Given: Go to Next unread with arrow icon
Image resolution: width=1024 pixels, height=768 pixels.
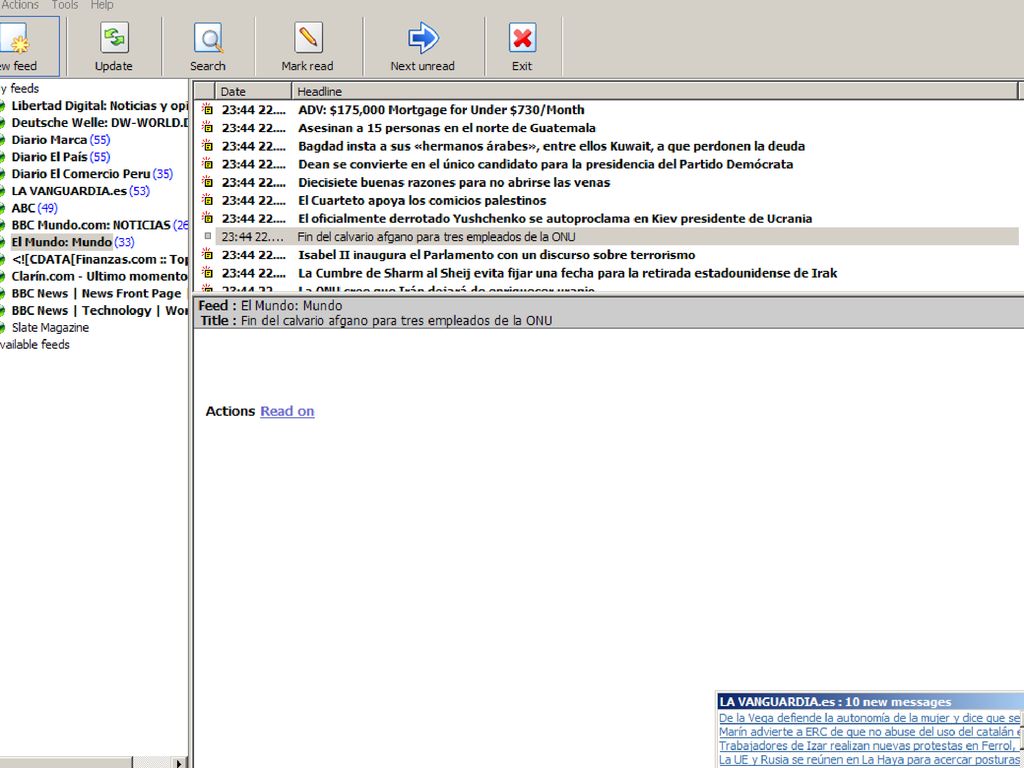Looking at the screenshot, I should point(423,37).
